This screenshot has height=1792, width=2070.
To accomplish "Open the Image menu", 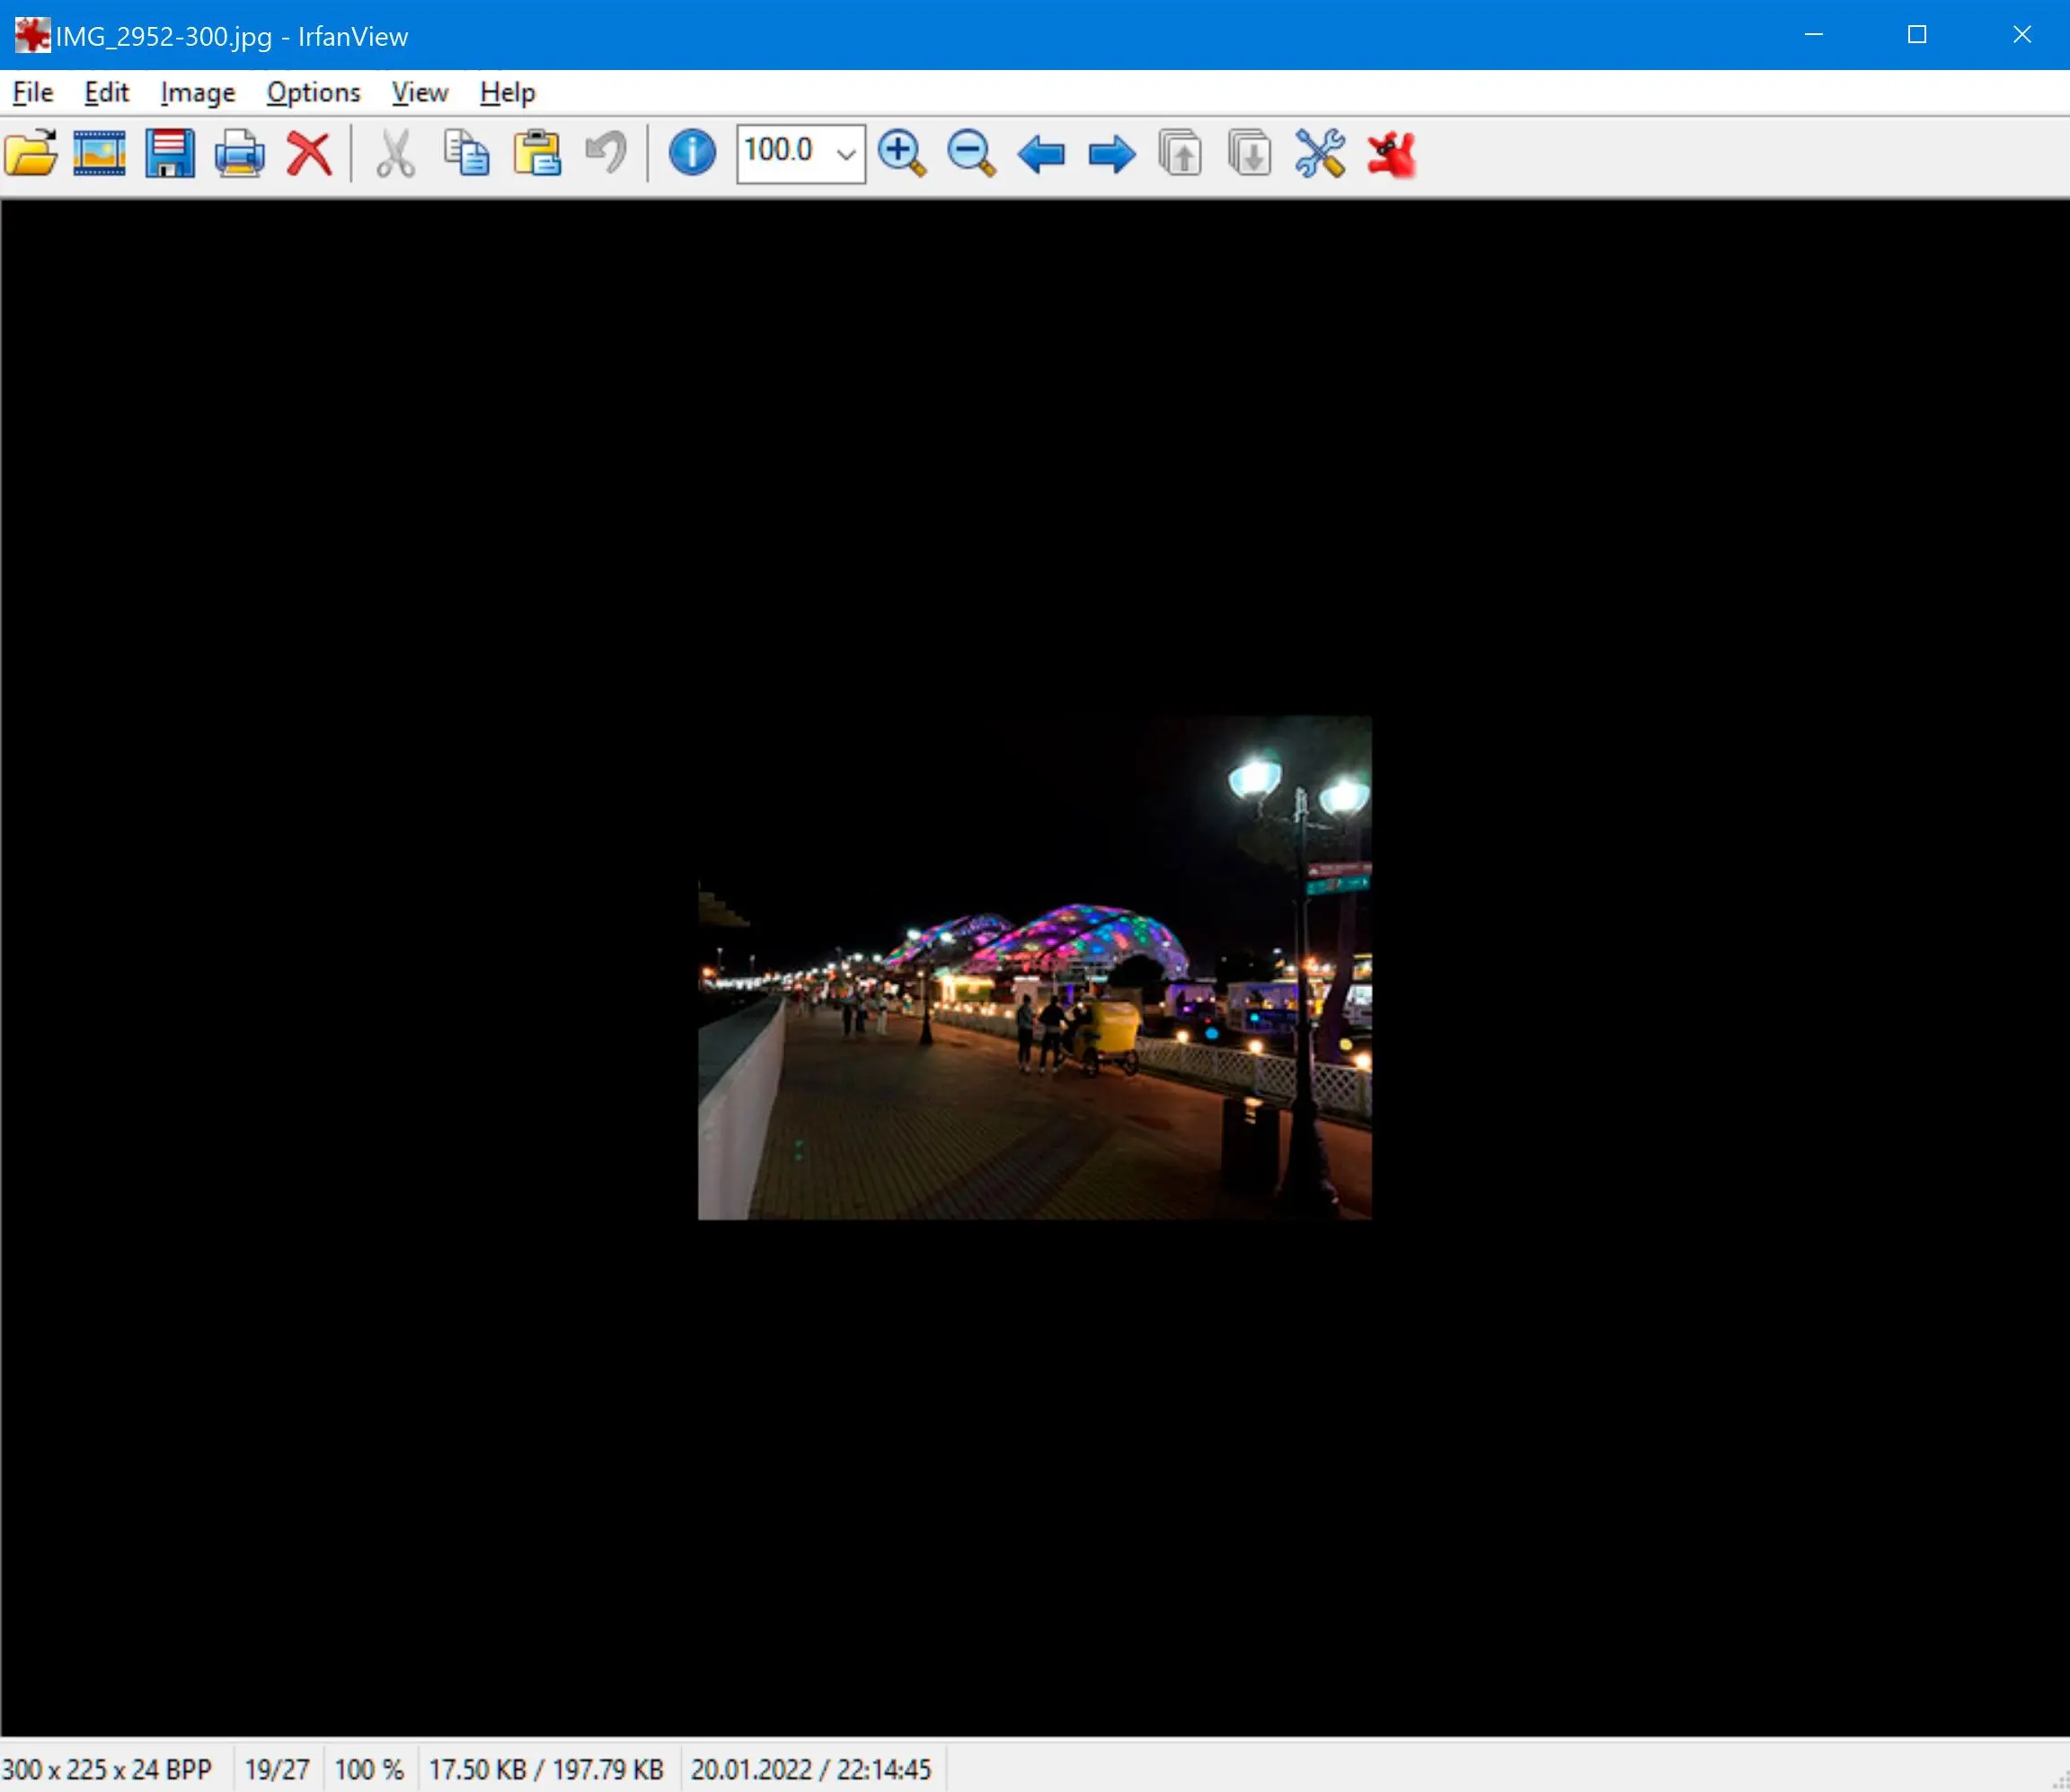I will [x=197, y=93].
